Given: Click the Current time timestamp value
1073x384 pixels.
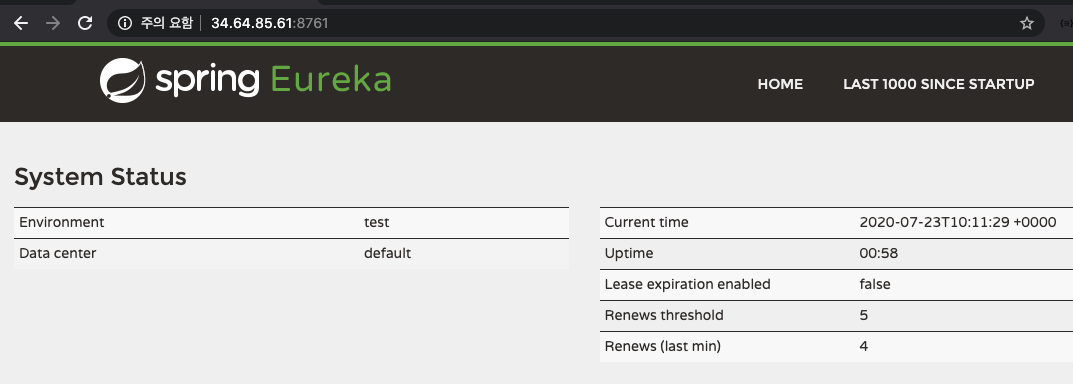Looking at the screenshot, I should tap(958, 222).
